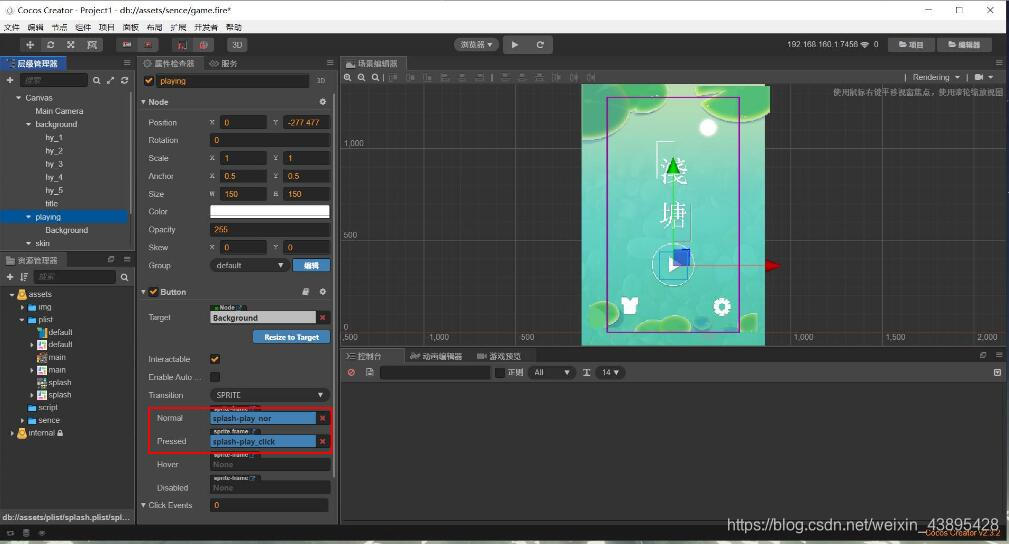
Task: Open scene camera options dropdown
Action: coord(984,77)
